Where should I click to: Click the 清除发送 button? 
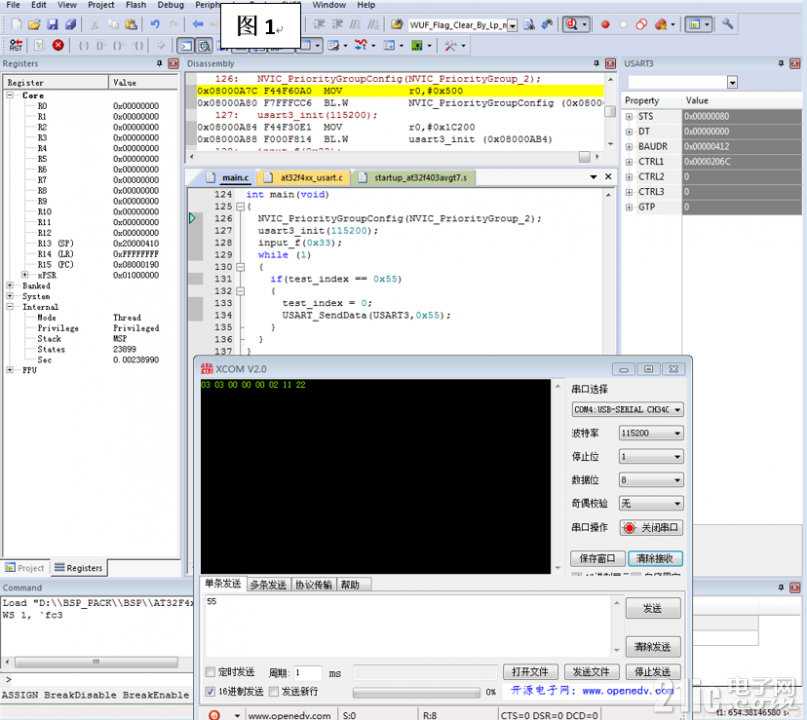tap(653, 647)
